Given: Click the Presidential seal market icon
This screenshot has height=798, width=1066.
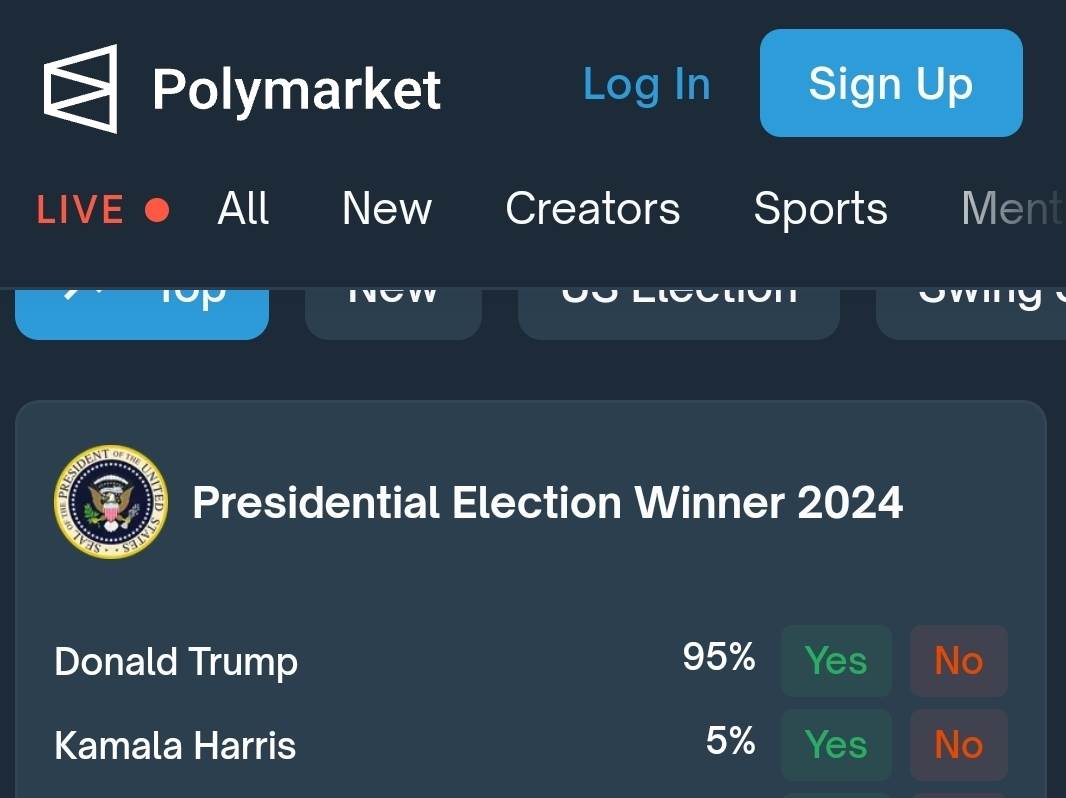Looking at the screenshot, I should [110, 502].
